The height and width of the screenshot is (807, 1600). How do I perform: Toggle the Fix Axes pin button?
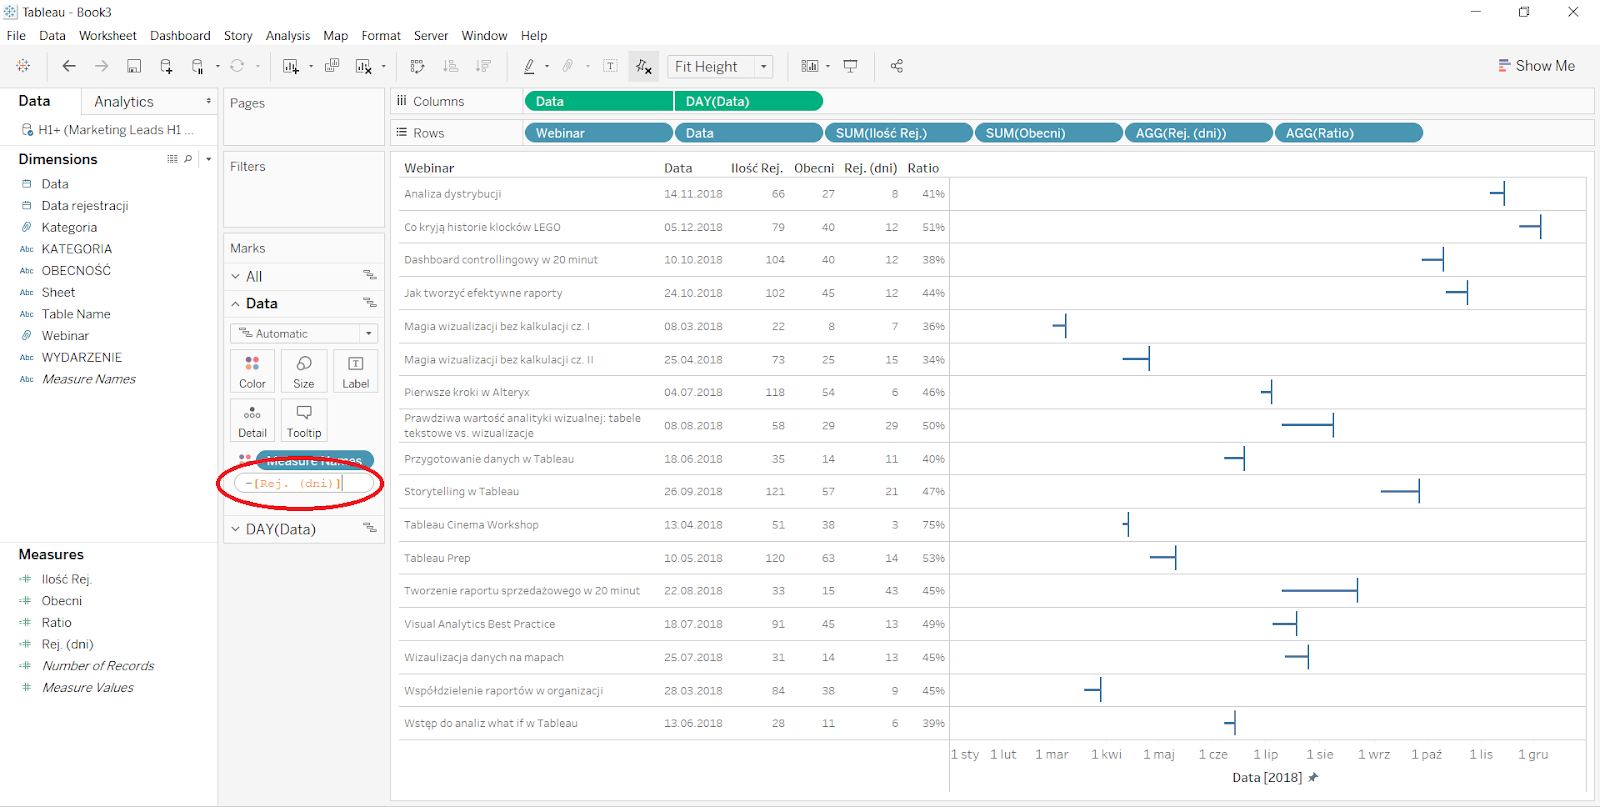[643, 66]
